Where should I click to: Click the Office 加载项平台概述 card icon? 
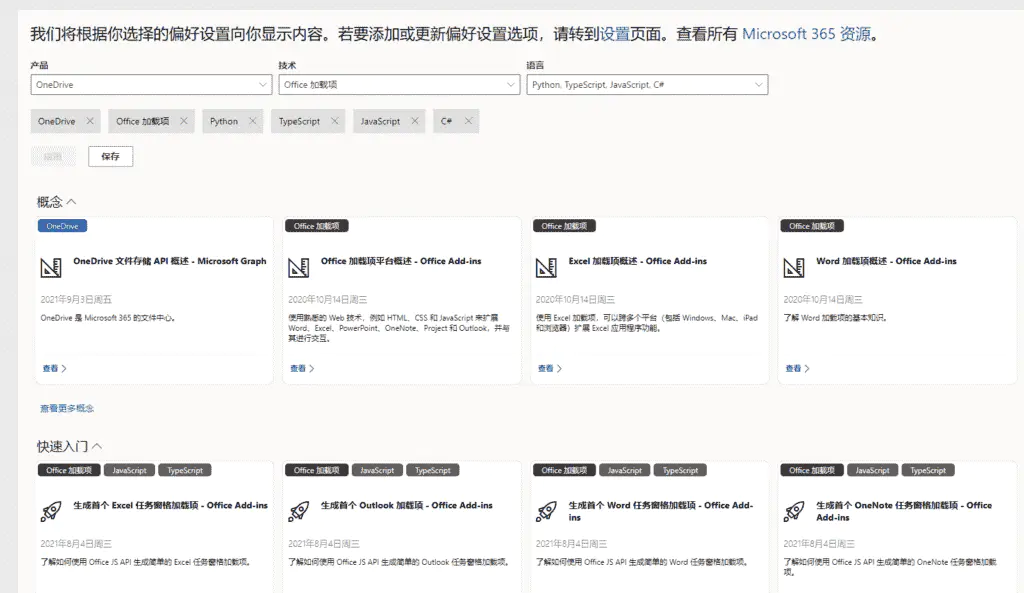pos(298,267)
